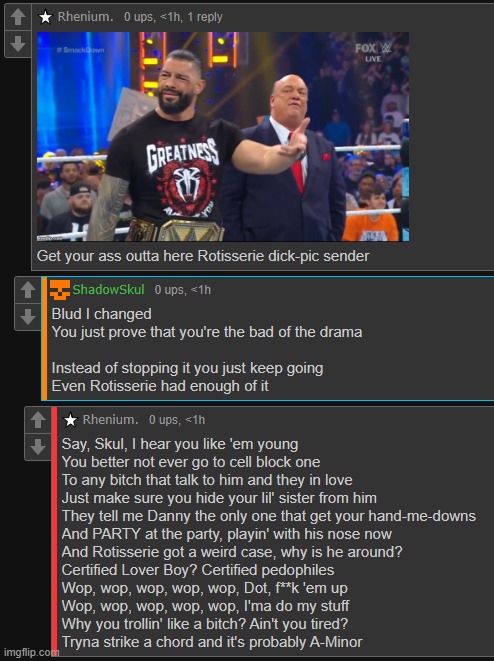Image resolution: width=494 pixels, height=661 pixels.
Task: Upvote Rhenium's lyric reply comment
Action: click(x=38, y=420)
